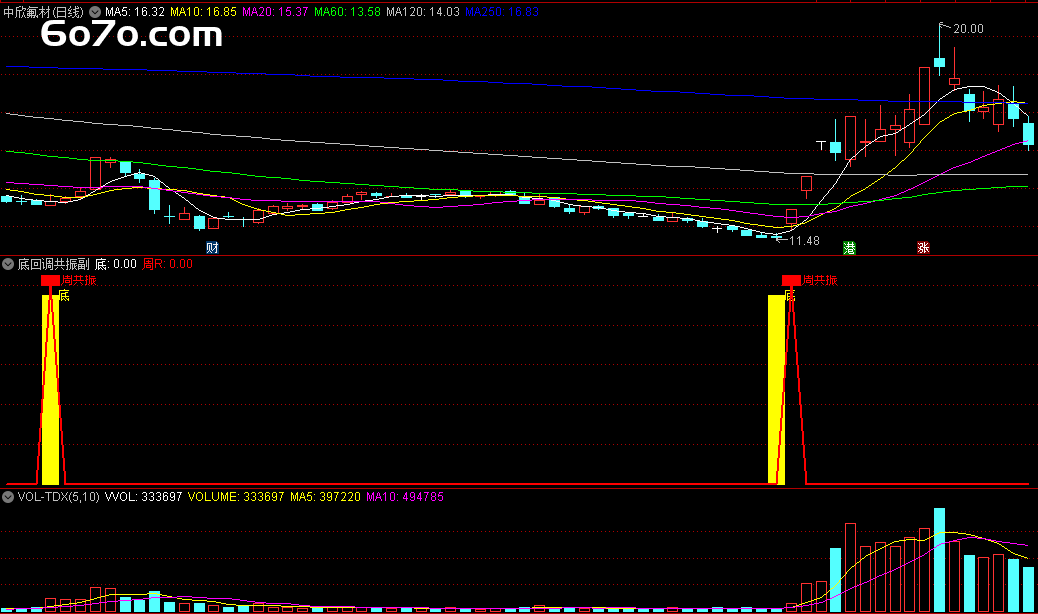Select the MA60: 13.58 label

(348, 12)
